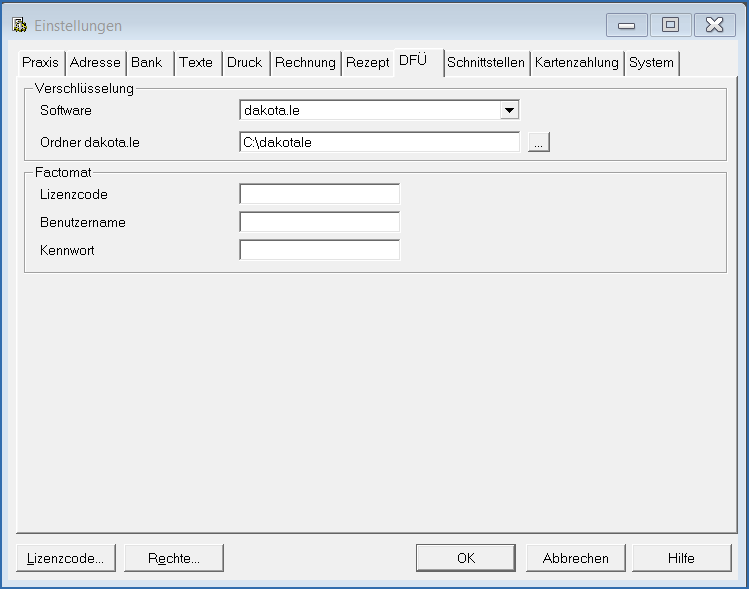
Task: Open the Schnittstellen tab
Action: pyautogui.click(x=486, y=63)
